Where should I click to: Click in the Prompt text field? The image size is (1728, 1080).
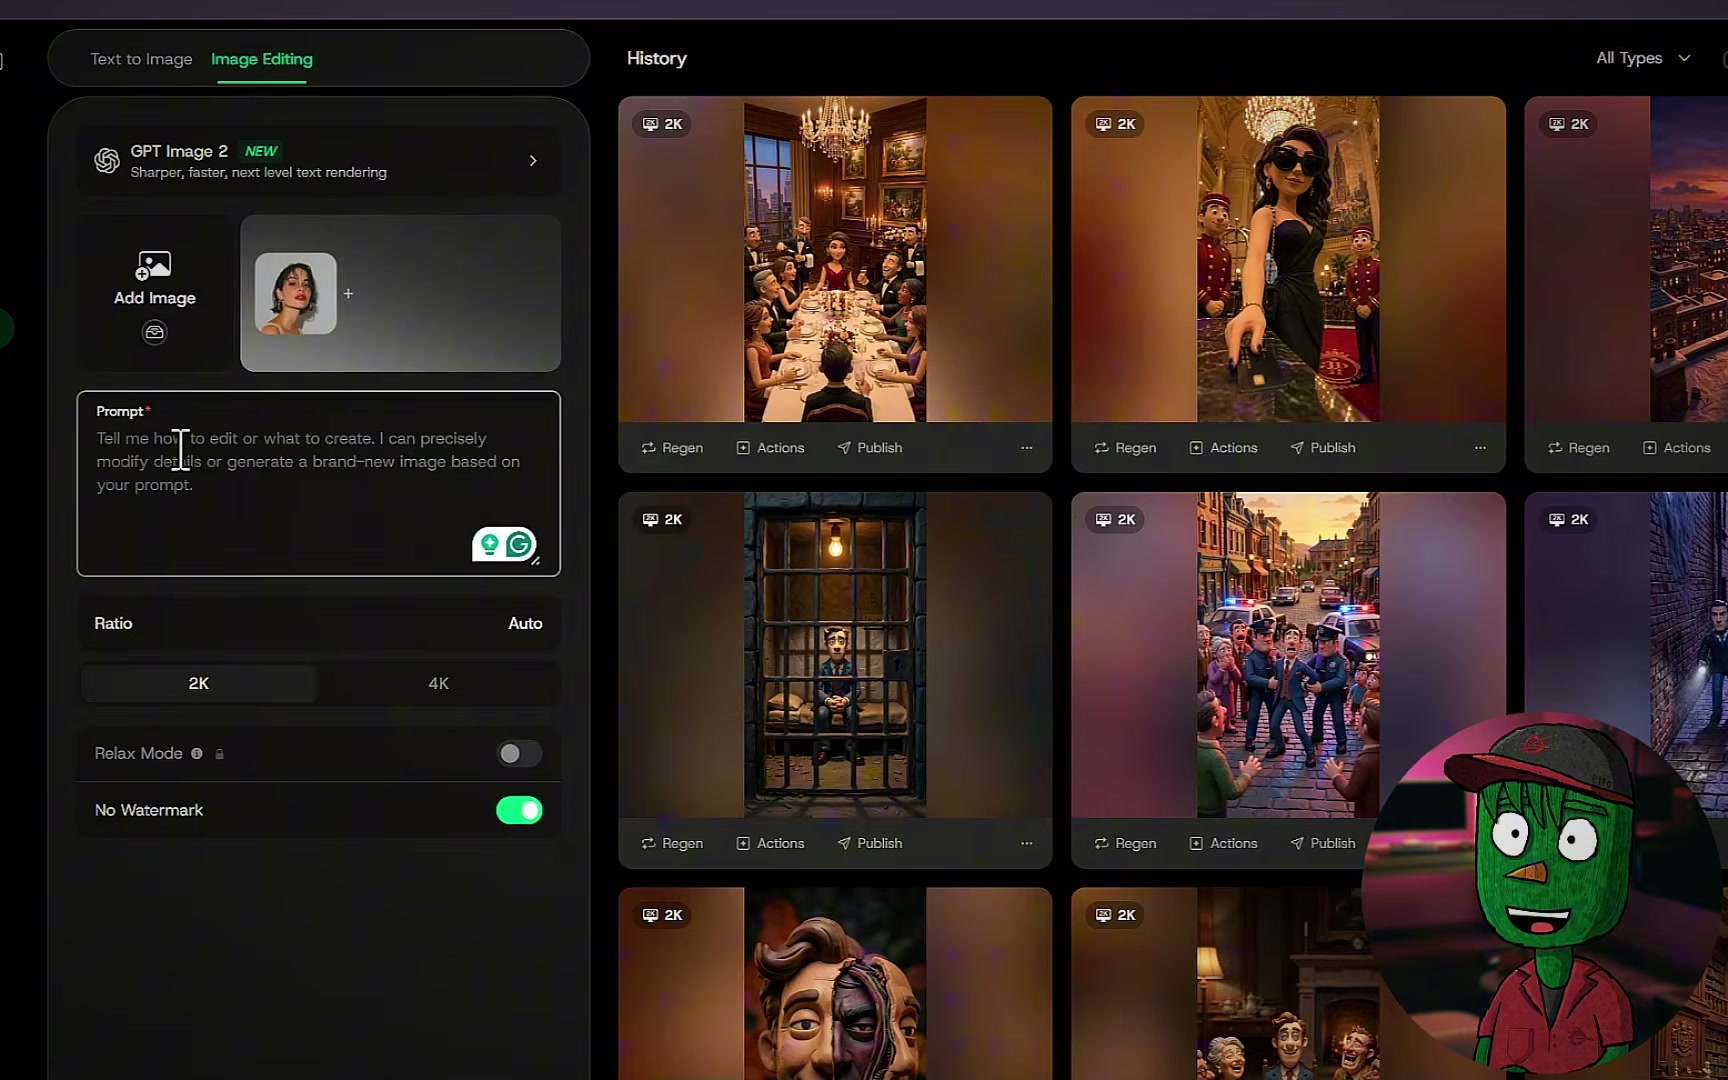(318, 483)
